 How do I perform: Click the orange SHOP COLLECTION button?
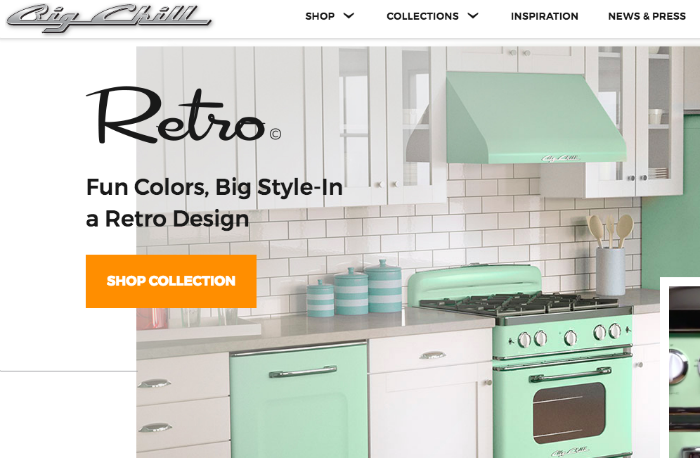pyautogui.click(x=171, y=281)
